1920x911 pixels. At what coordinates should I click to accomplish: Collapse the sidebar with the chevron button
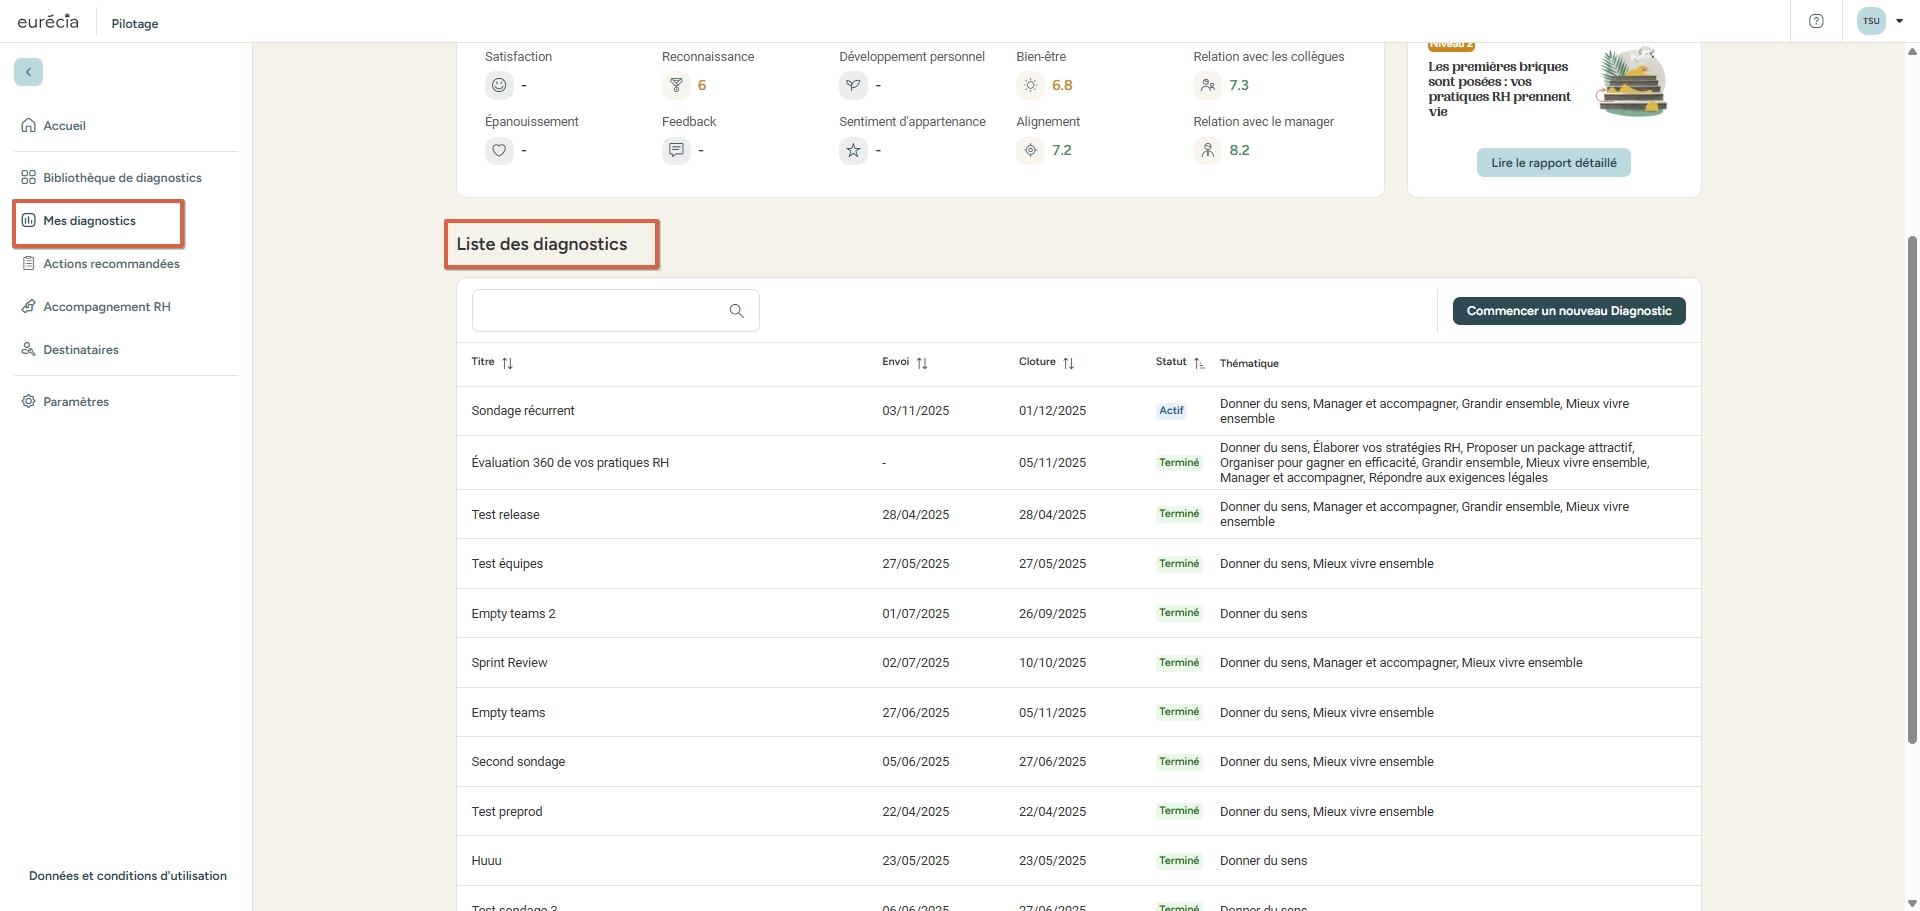28,72
